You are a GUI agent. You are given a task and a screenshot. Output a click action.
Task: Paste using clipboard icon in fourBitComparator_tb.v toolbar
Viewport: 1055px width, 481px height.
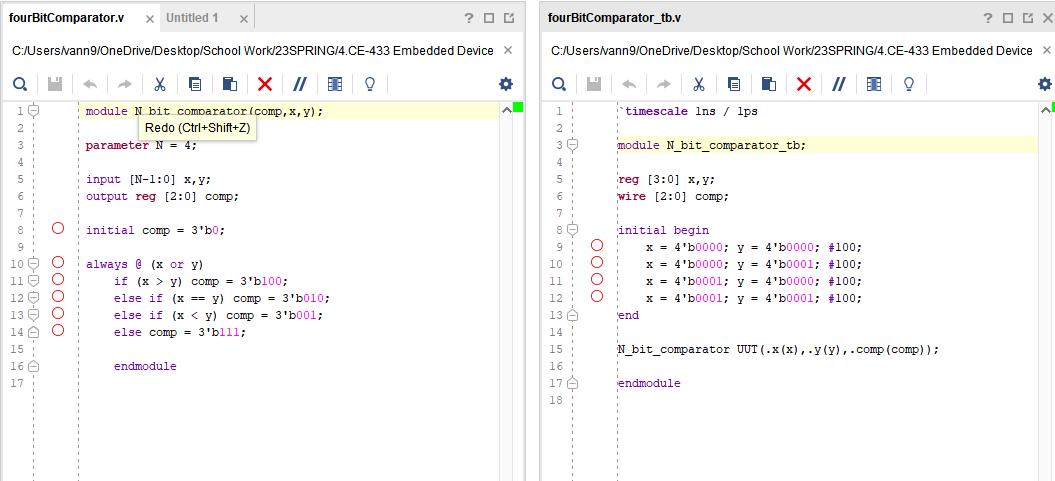click(x=768, y=84)
